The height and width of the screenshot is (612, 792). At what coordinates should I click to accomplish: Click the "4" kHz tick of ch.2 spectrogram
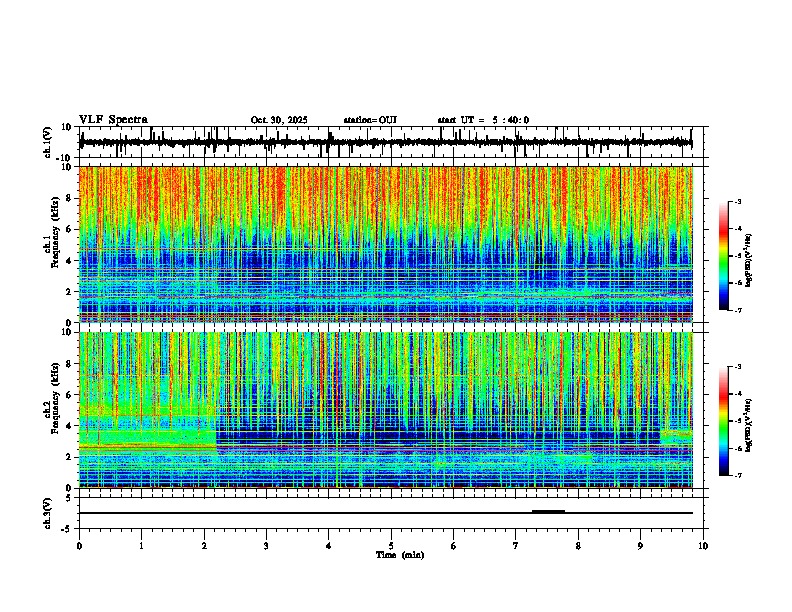coord(69,426)
